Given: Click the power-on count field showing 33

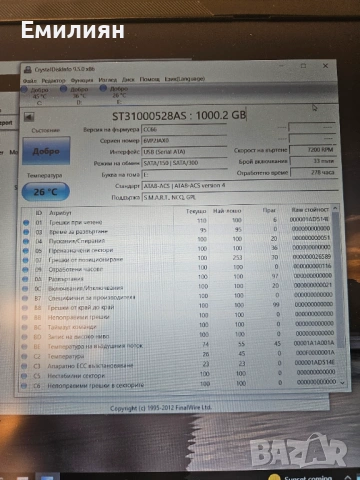Looking at the screenshot, I should pos(313,161).
